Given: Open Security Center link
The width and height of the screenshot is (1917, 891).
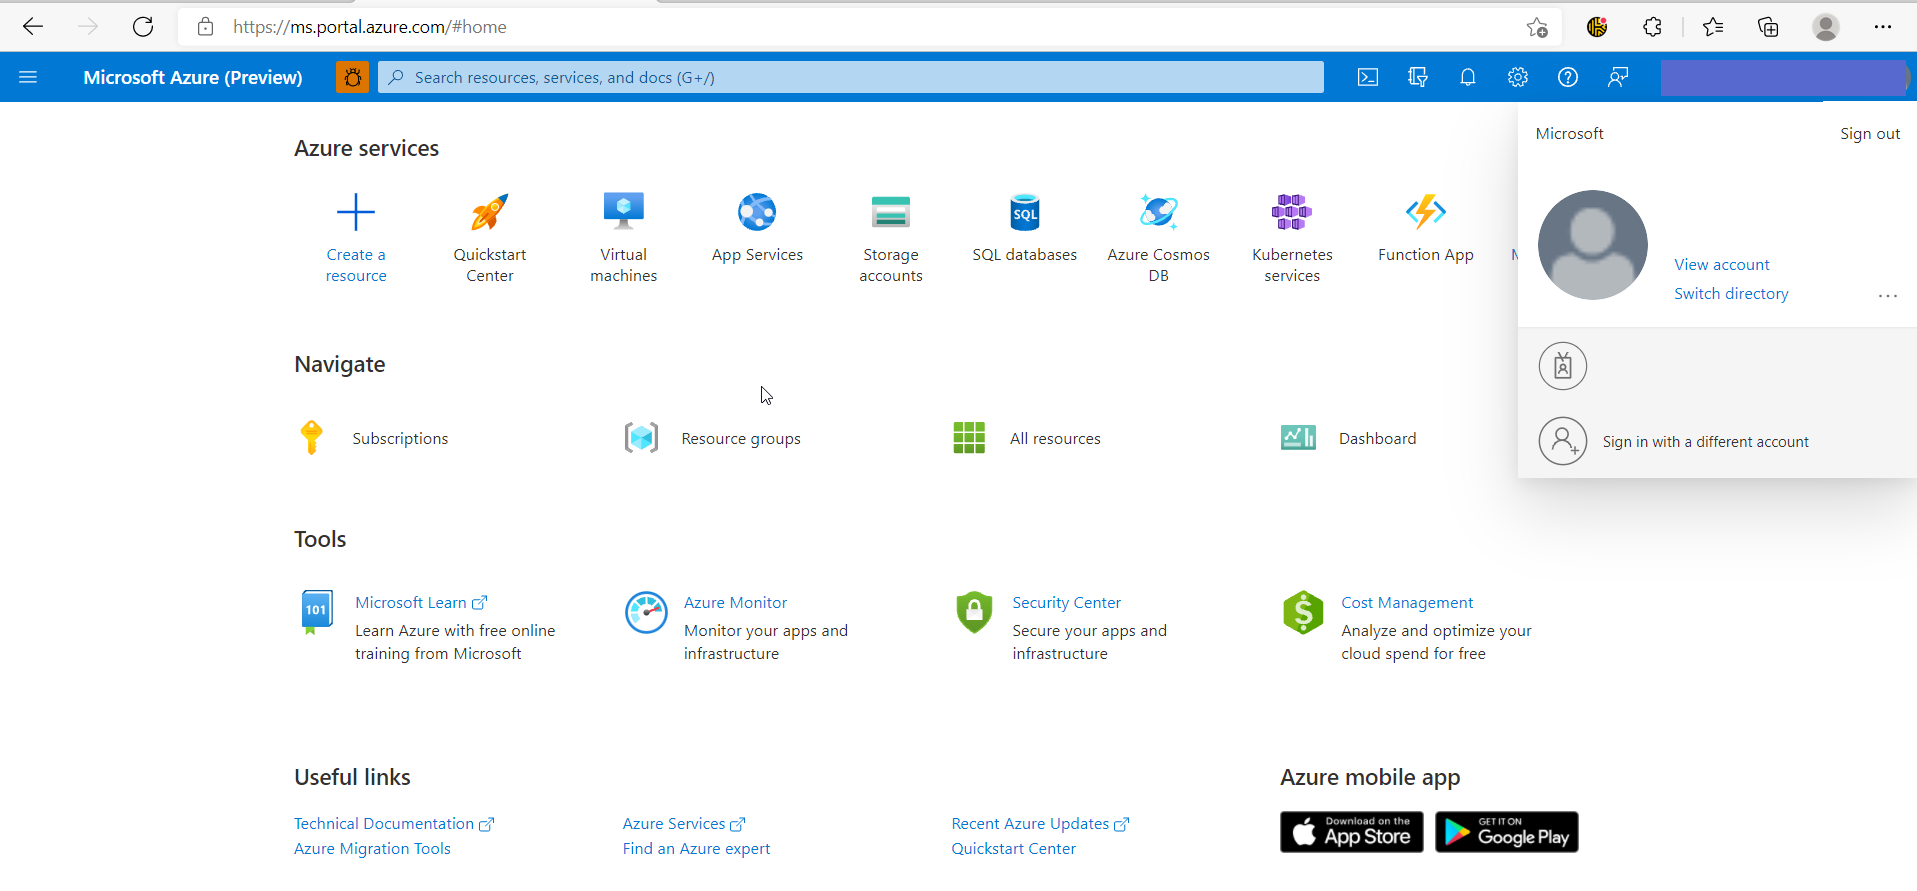Looking at the screenshot, I should (x=1066, y=603).
